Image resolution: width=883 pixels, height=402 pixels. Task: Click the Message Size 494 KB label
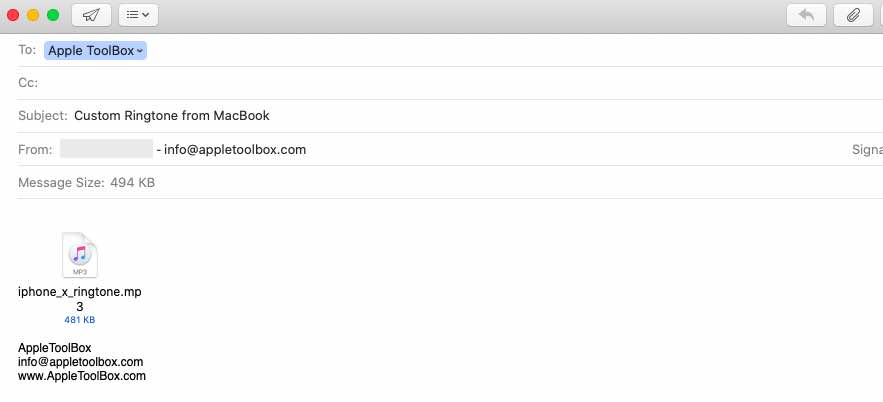click(x=86, y=183)
